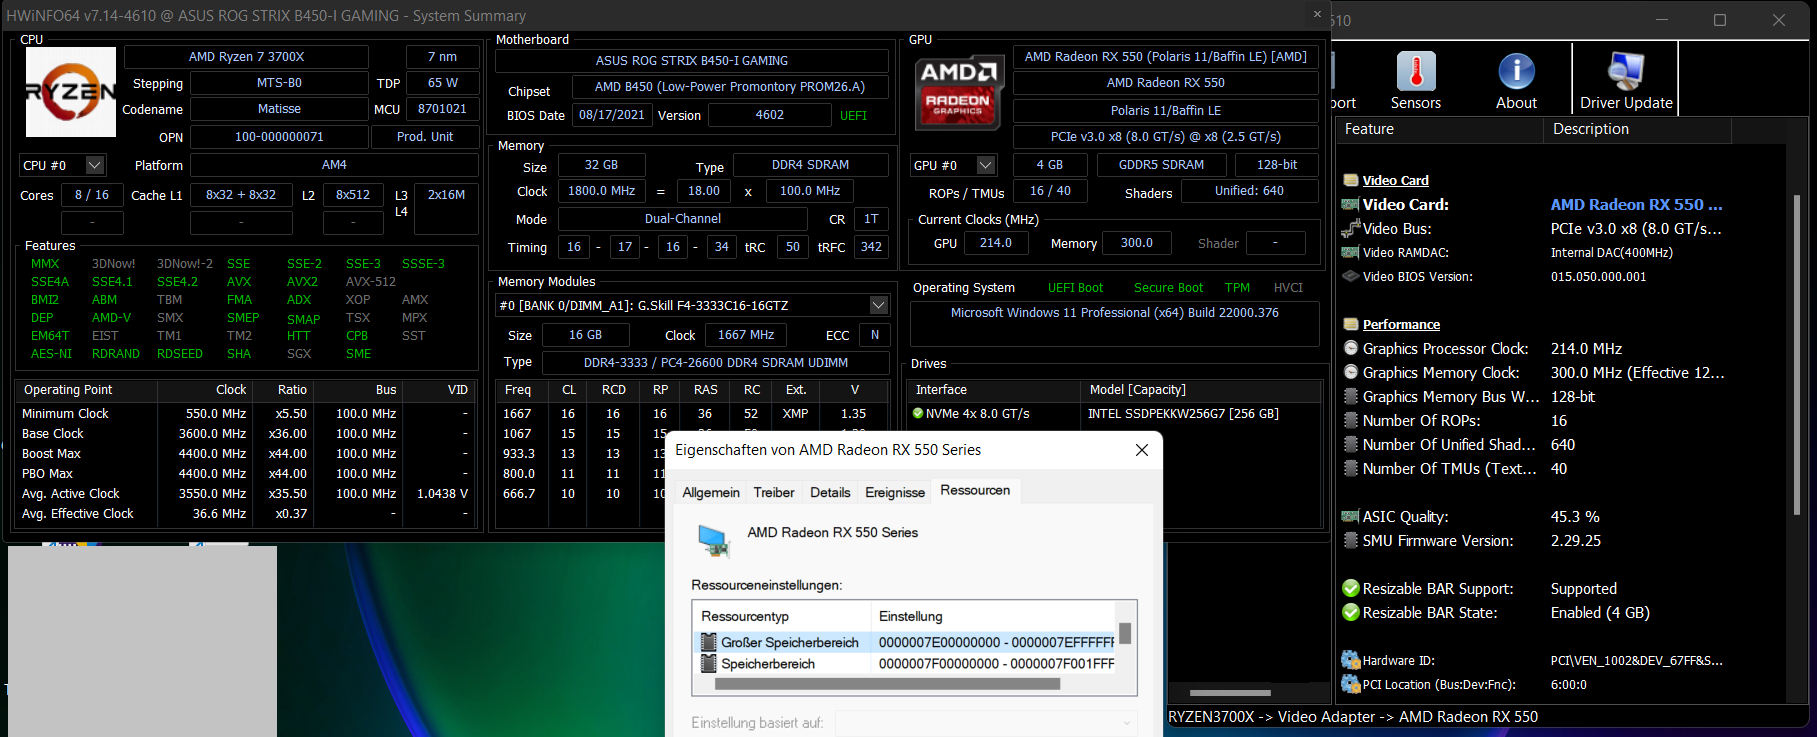This screenshot has width=1817, height=737.
Task: Click the Operating Point column header
Action: click(x=86, y=390)
